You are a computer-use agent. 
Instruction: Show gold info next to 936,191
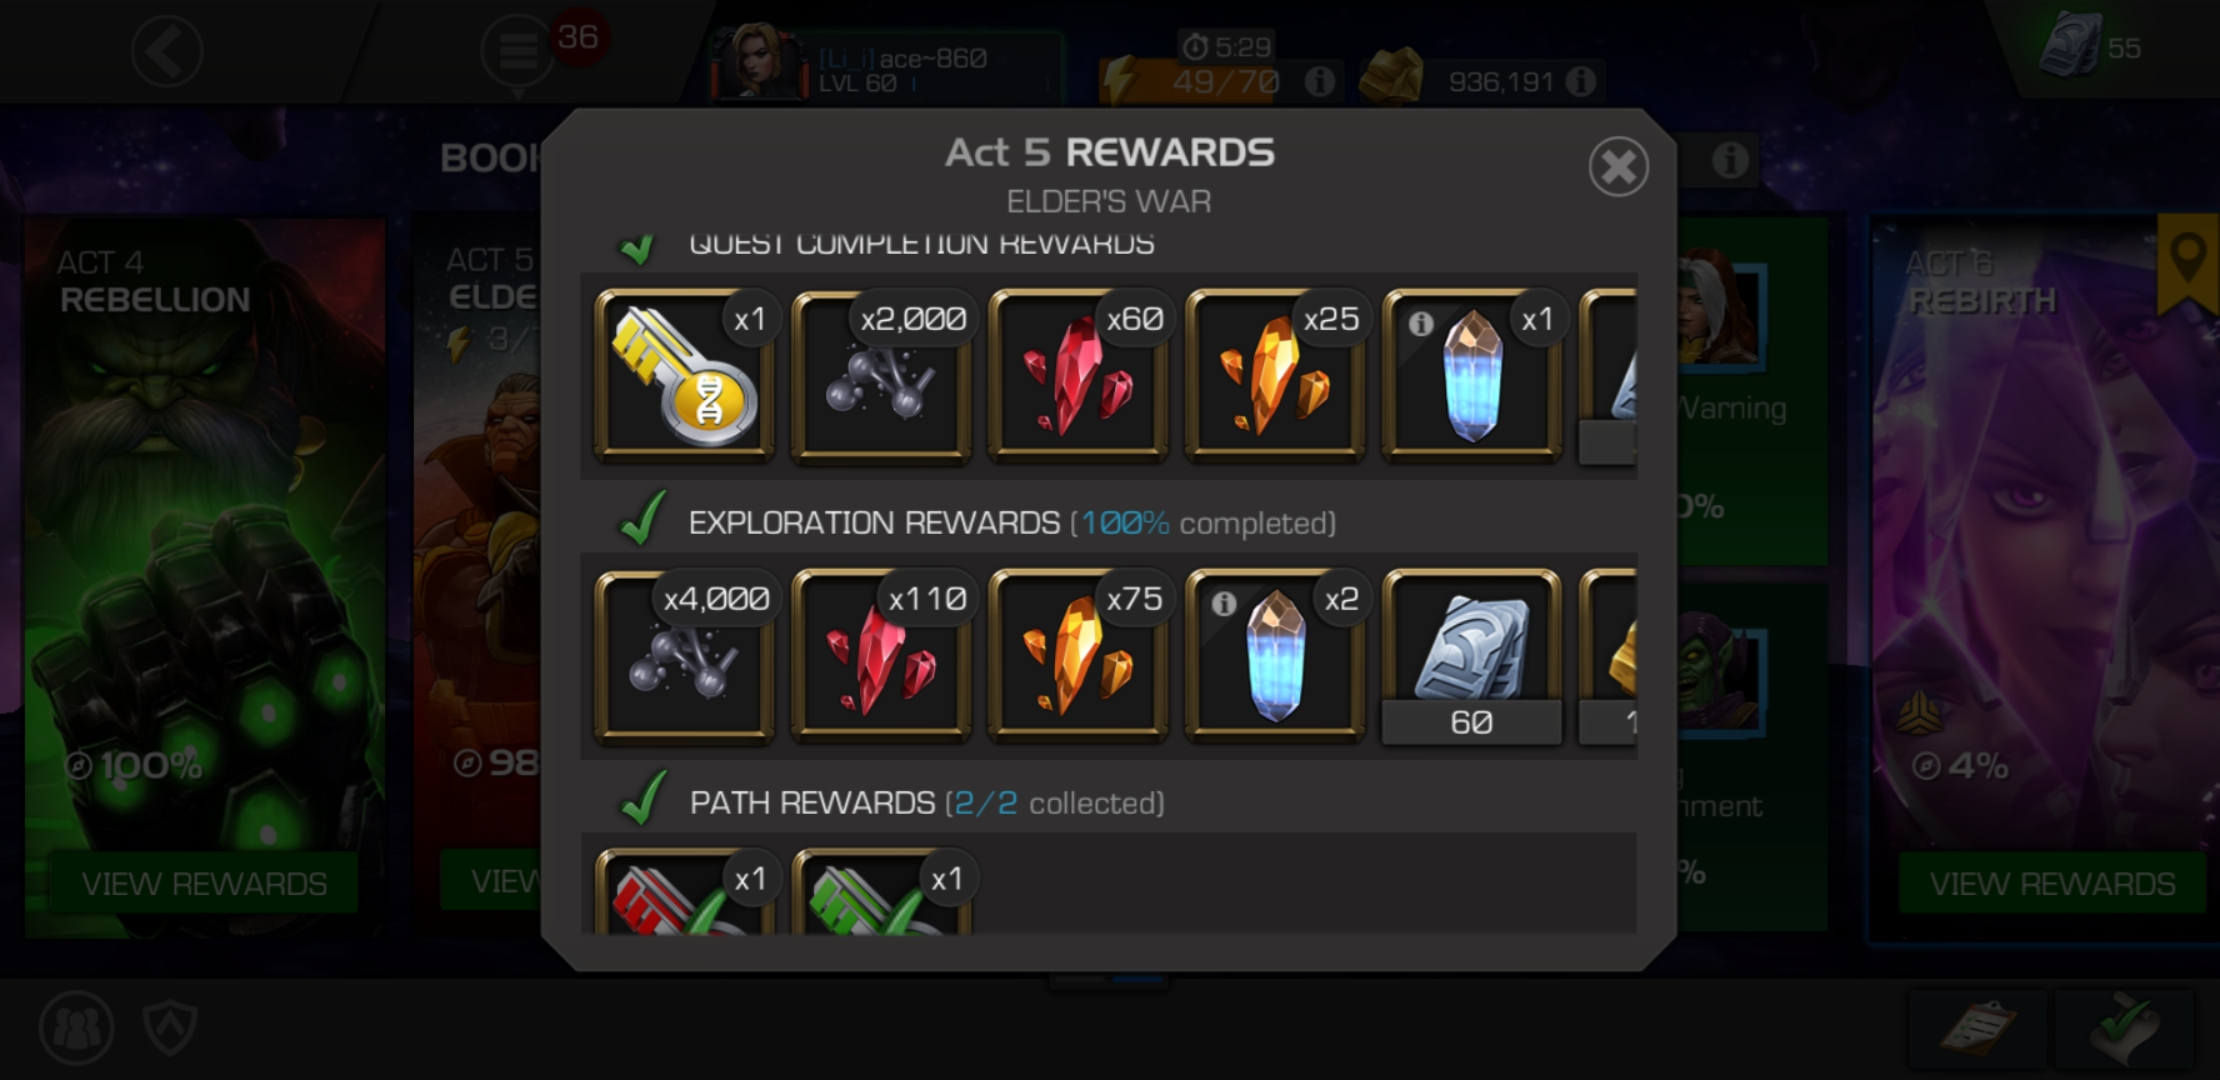click(1581, 81)
